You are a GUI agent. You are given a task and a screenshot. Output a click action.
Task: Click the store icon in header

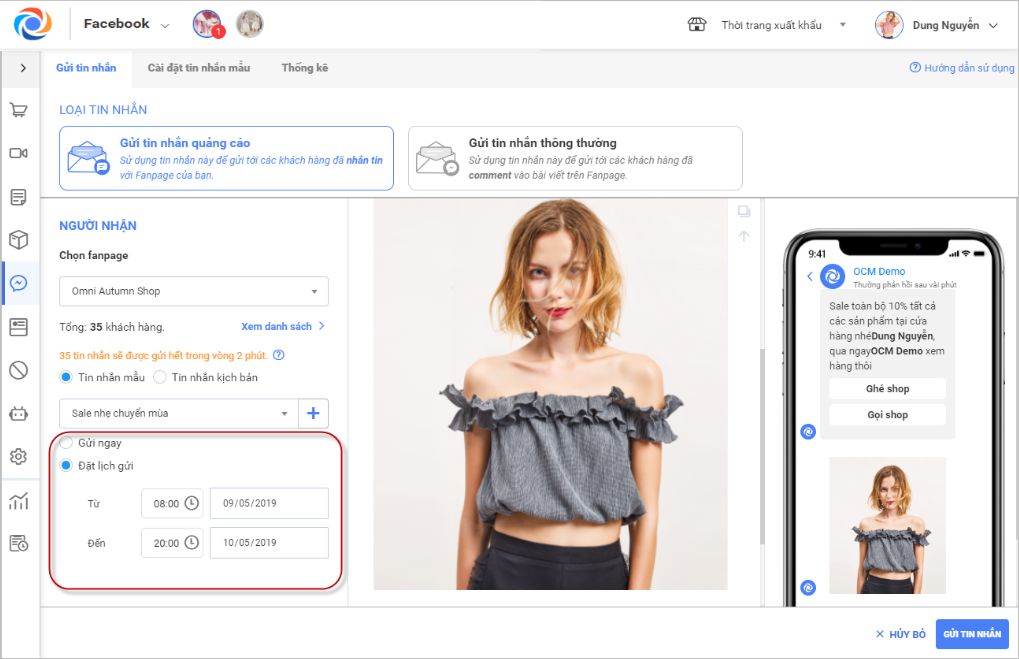(x=697, y=25)
